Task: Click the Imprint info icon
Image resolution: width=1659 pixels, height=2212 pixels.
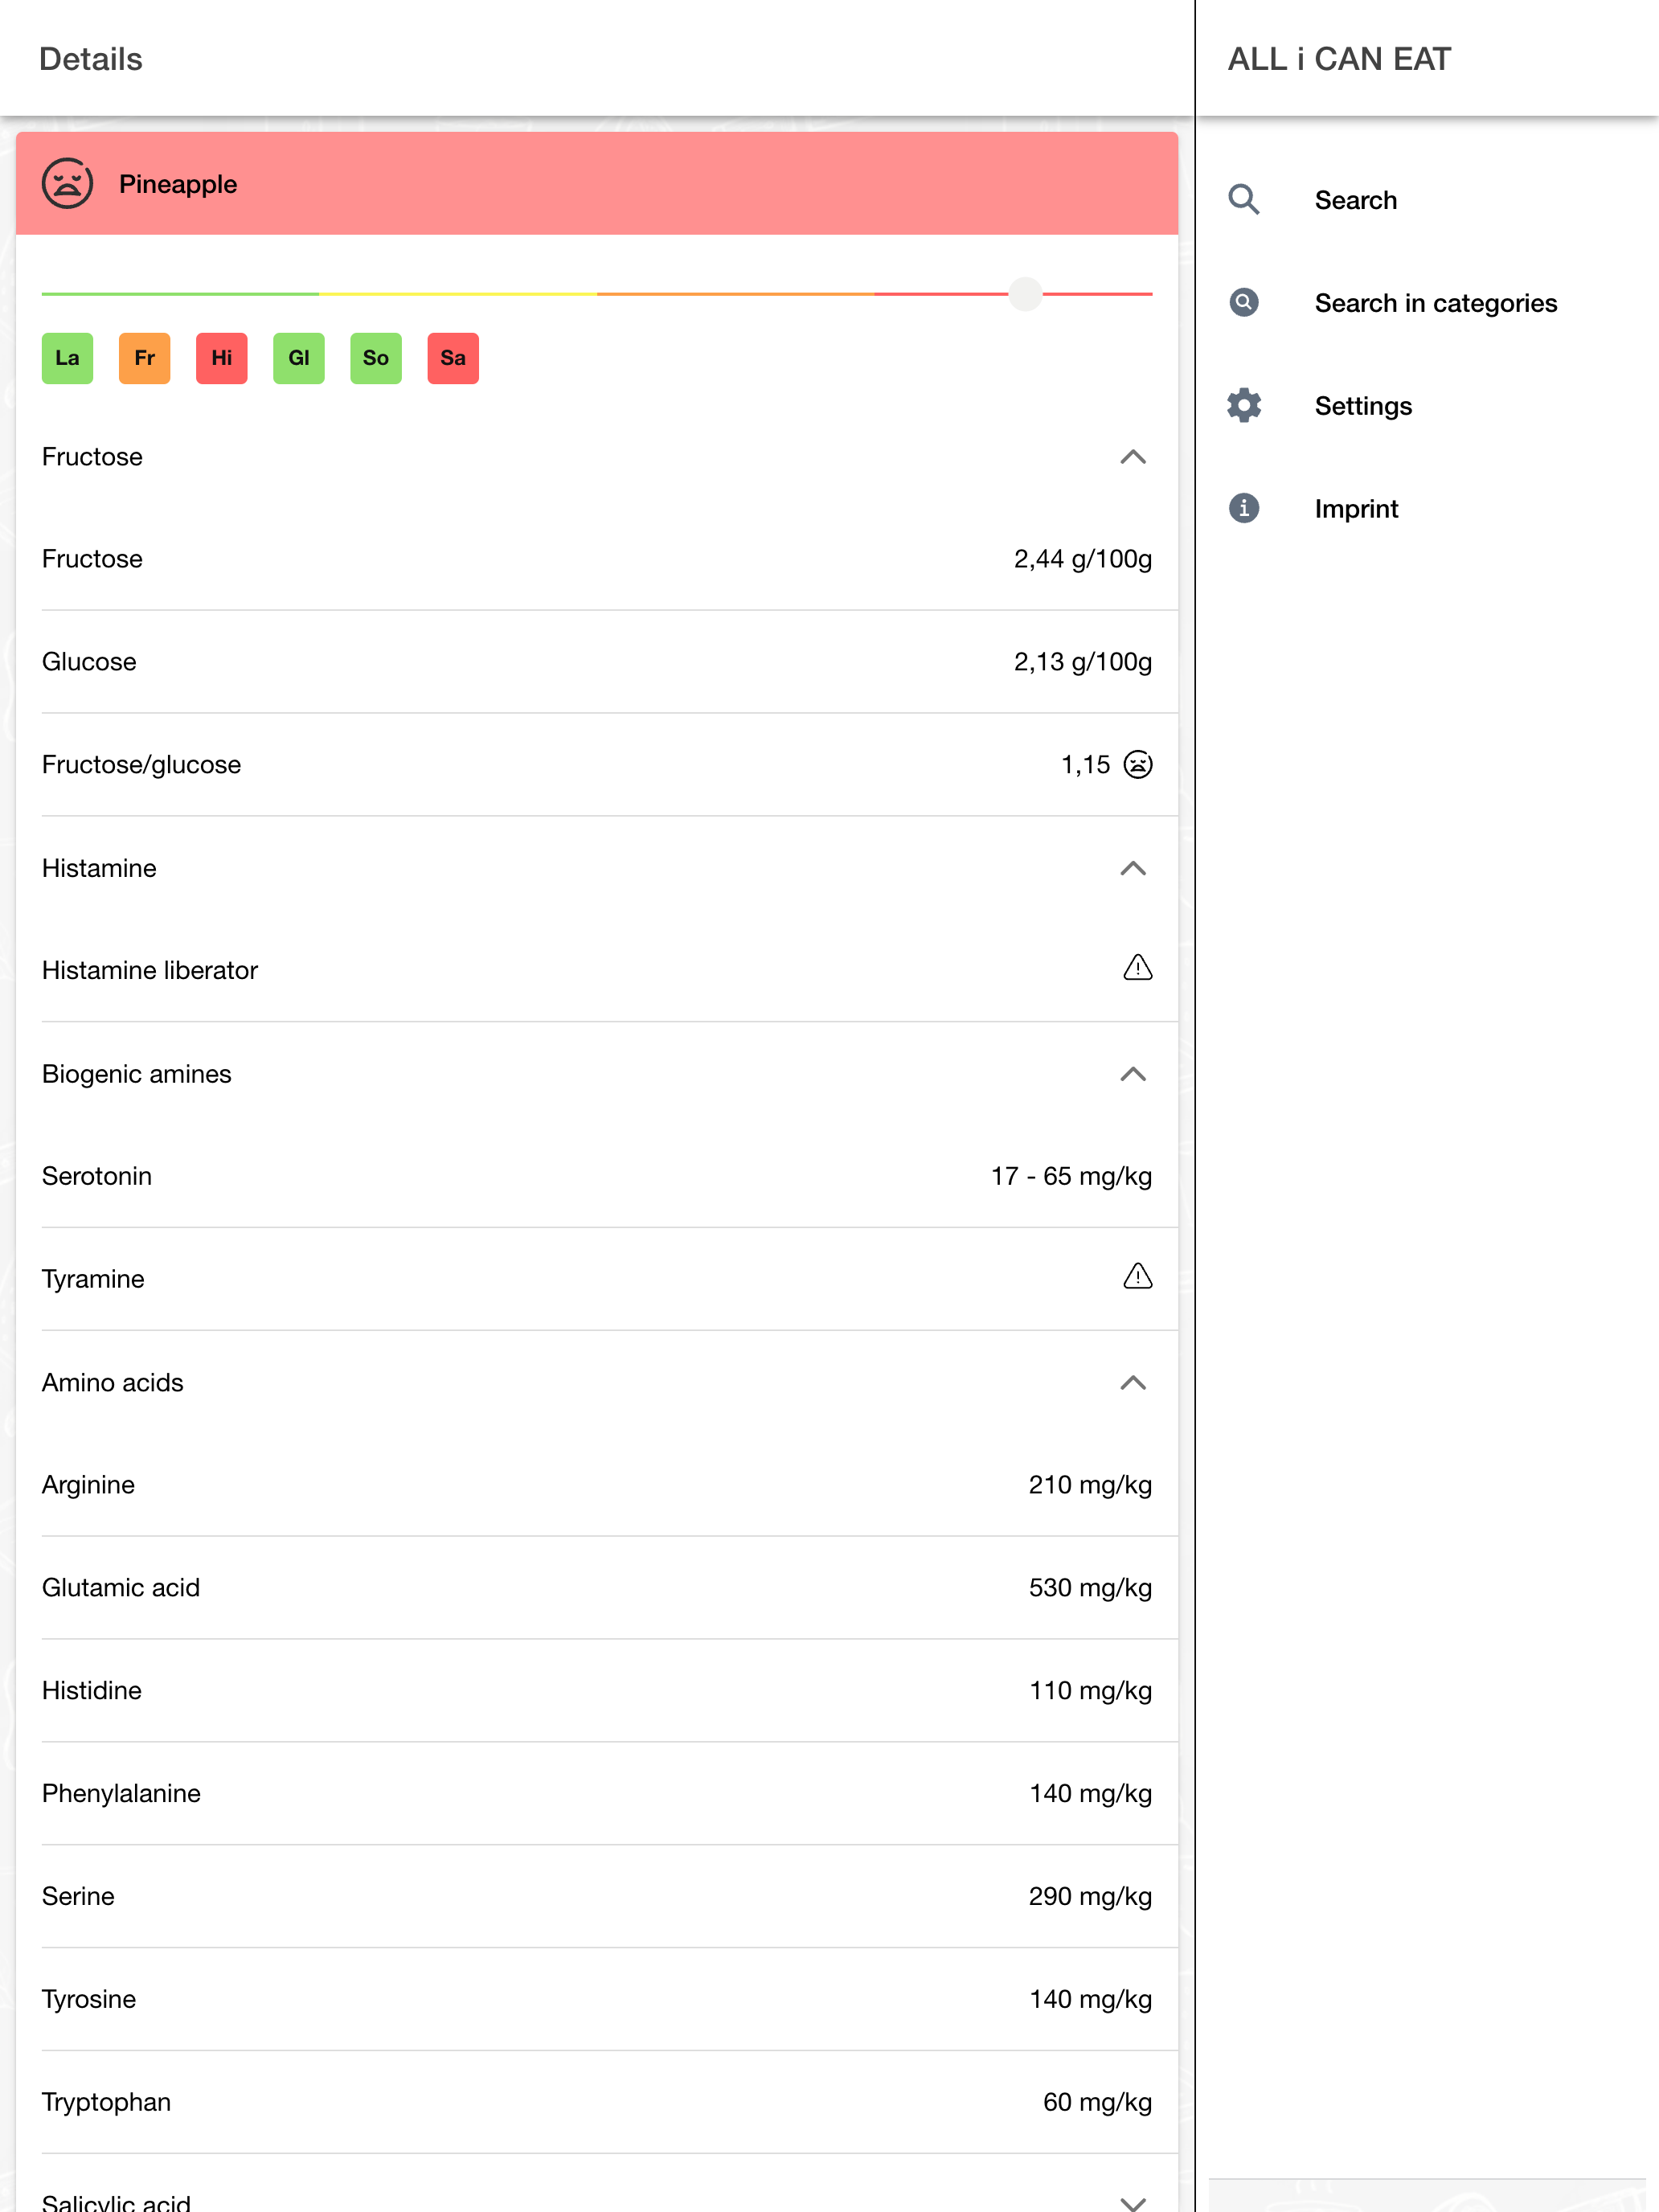Action: tap(1243, 508)
